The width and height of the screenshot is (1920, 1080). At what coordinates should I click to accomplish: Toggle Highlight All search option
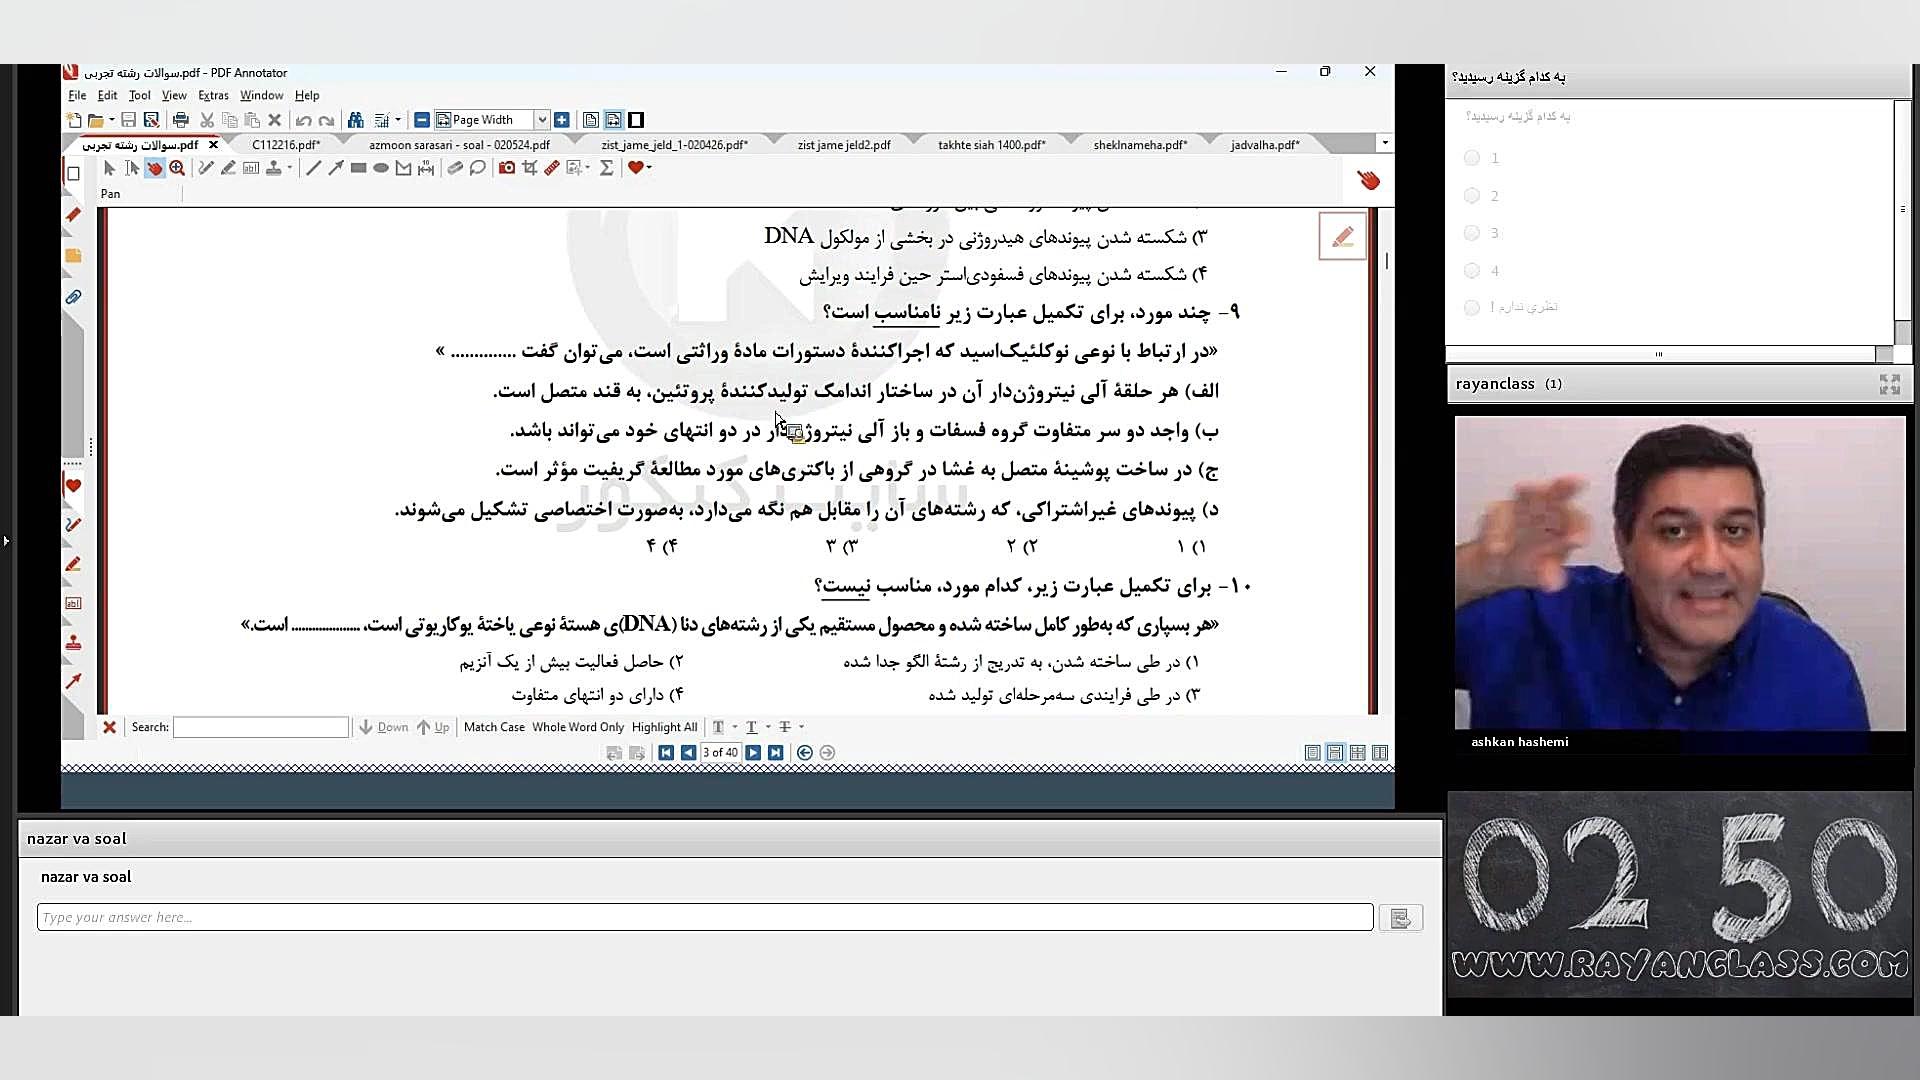click(664, 727)
